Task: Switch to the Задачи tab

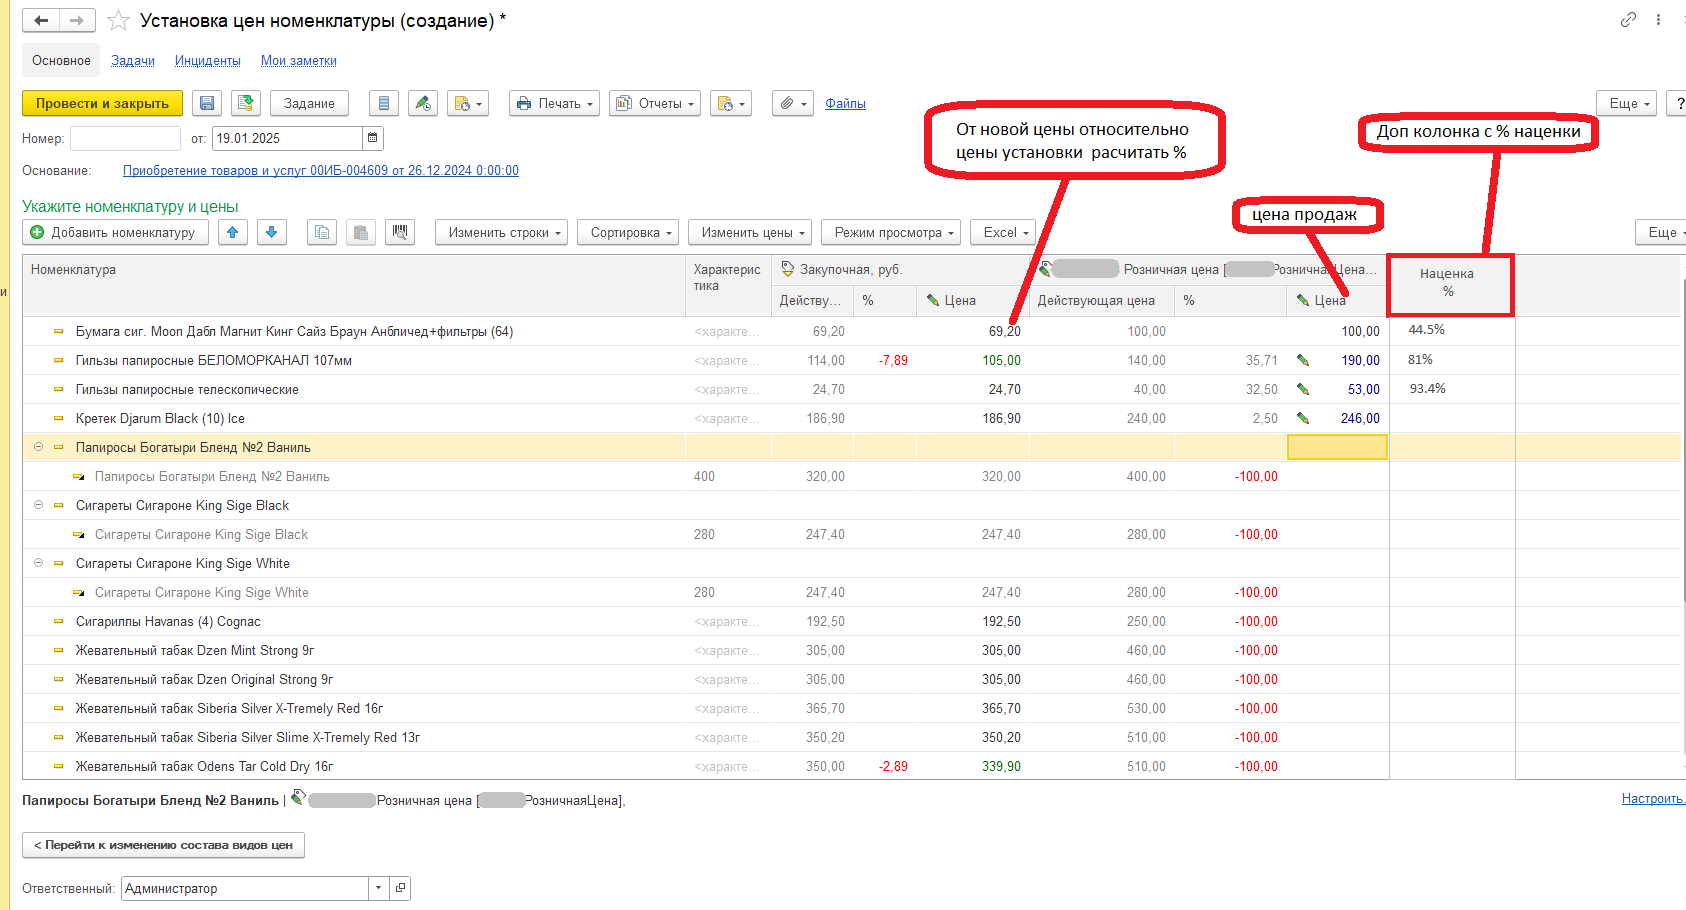Action: tap(133, 61)
